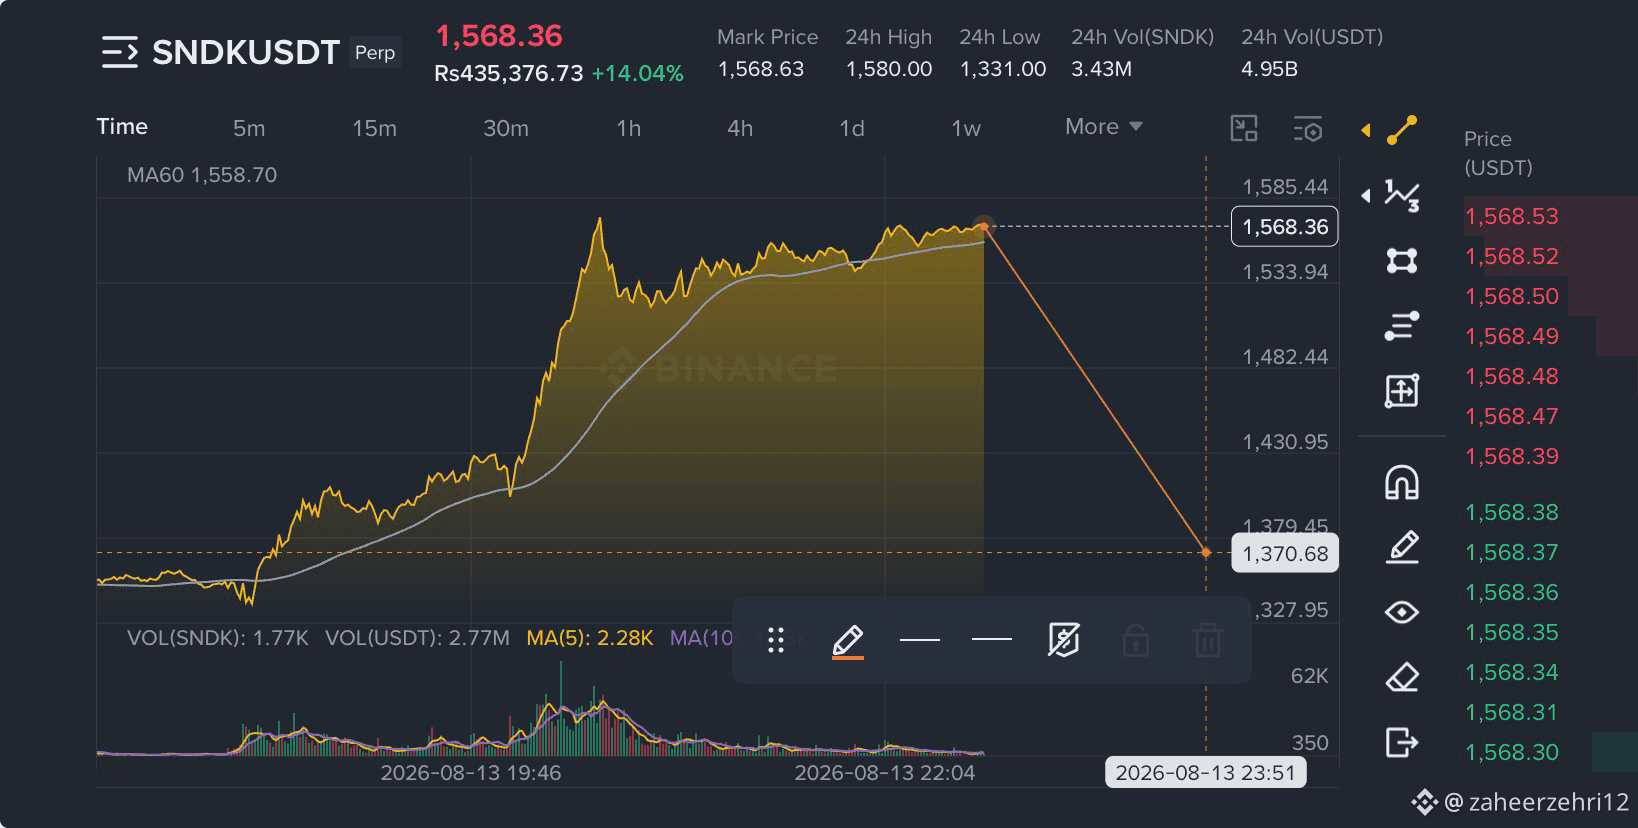Select the trend line drawing tool
Image resolution: width=1638 pixels, height=828 pixels.
pyautogui.click(x=1402, y=131)
